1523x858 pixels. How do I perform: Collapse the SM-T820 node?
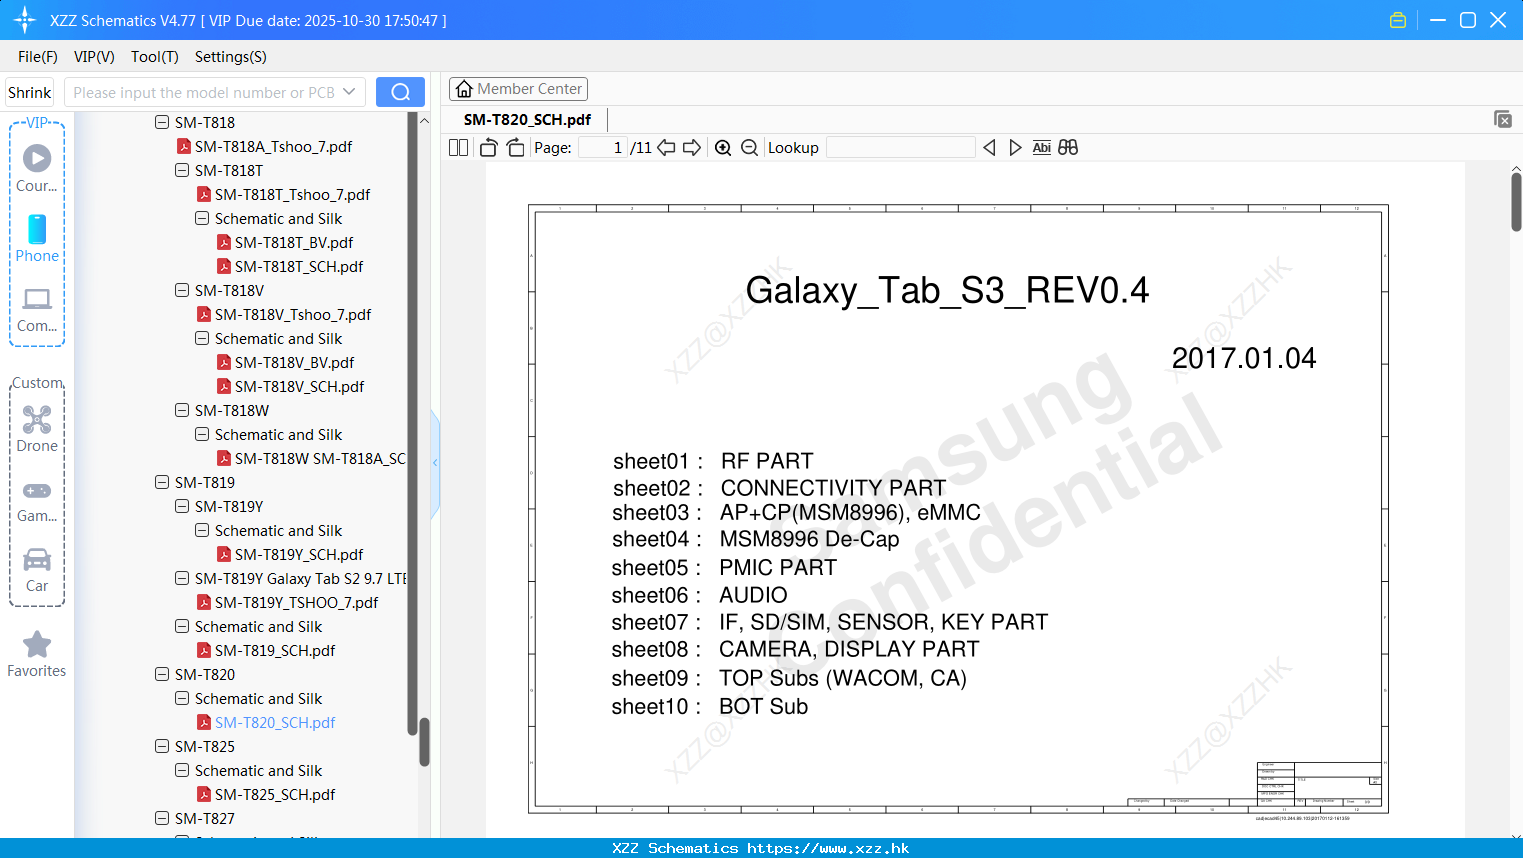(x=162, y=674)
